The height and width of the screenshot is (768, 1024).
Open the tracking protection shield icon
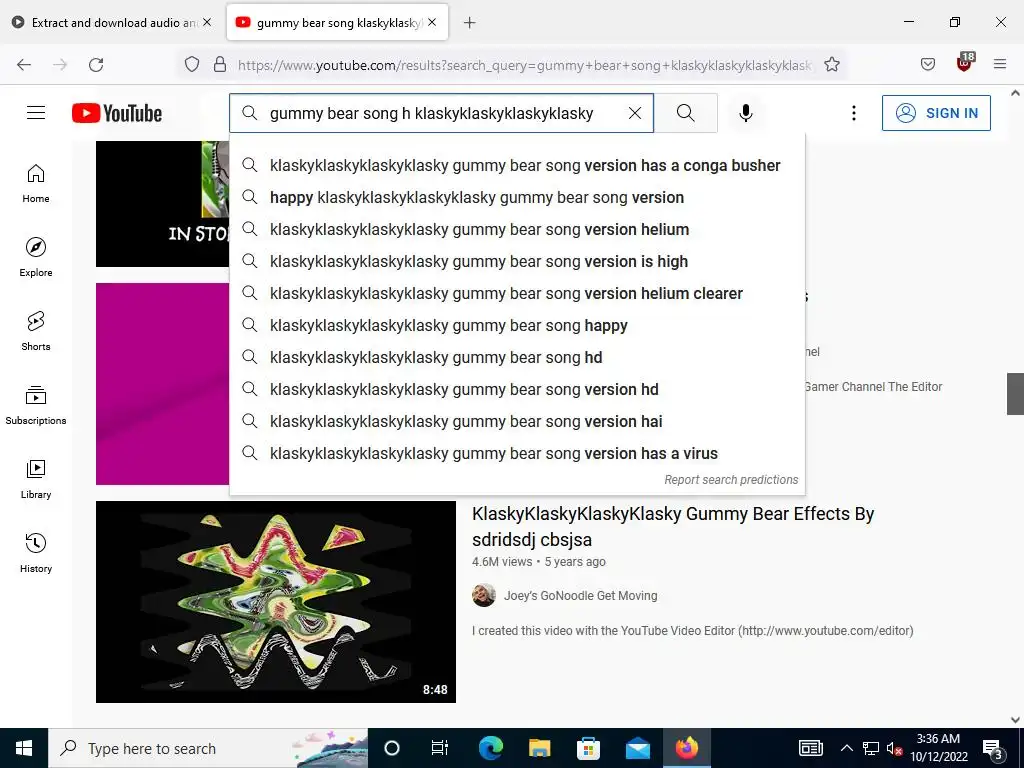[191, 64]
